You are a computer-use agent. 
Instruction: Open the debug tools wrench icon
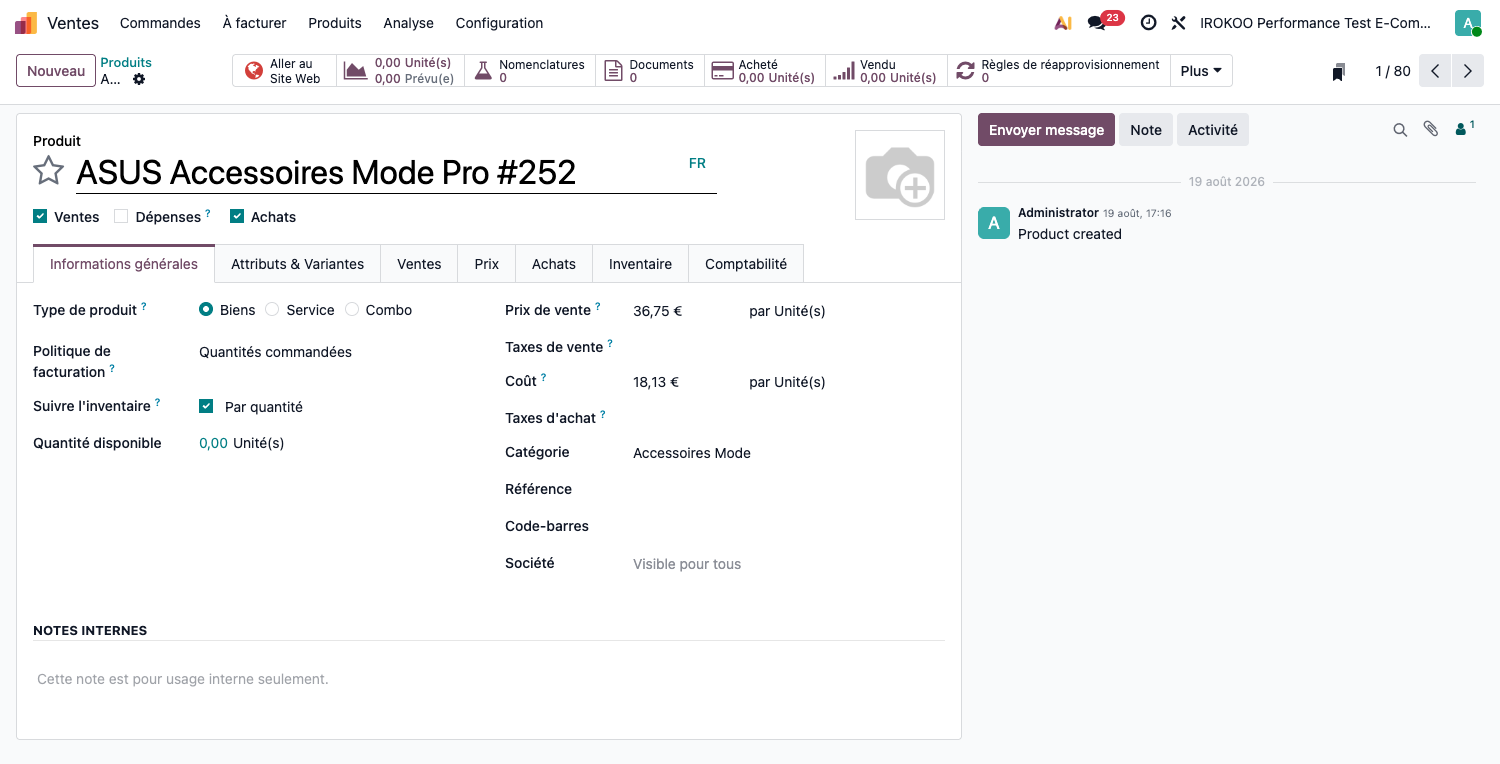(1179, 23)
